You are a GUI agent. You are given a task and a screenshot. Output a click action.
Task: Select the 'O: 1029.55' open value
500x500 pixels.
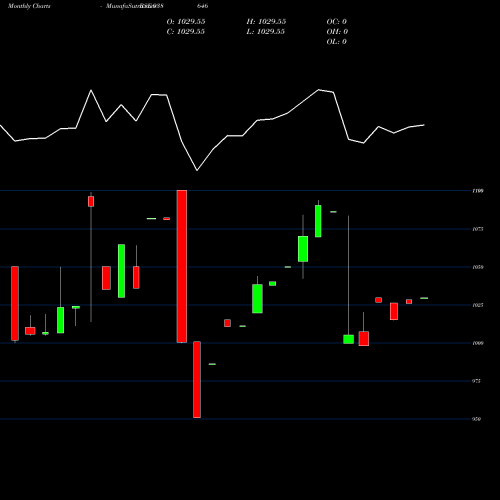pyautogui.click(x=186, y=22)
